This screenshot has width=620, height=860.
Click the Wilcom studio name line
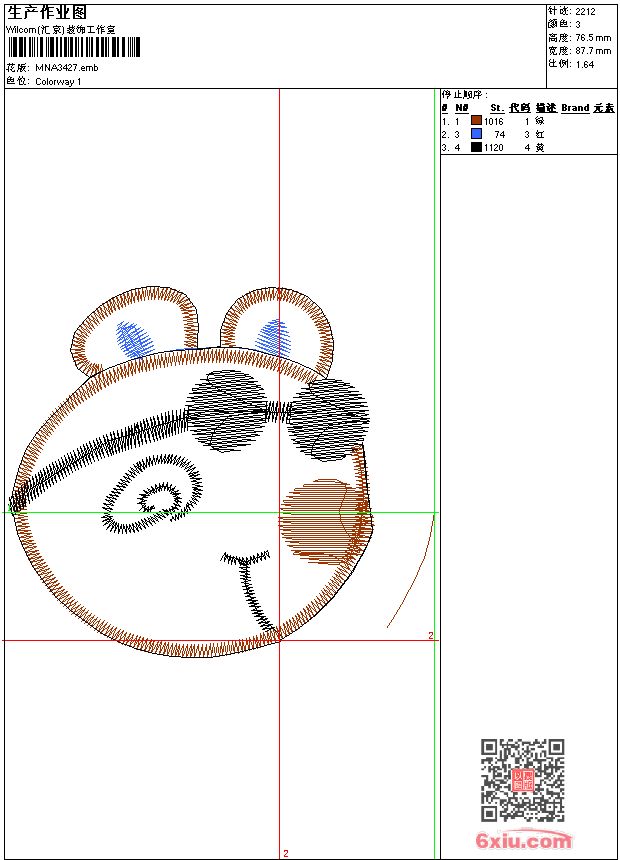[x=61, y=30]
